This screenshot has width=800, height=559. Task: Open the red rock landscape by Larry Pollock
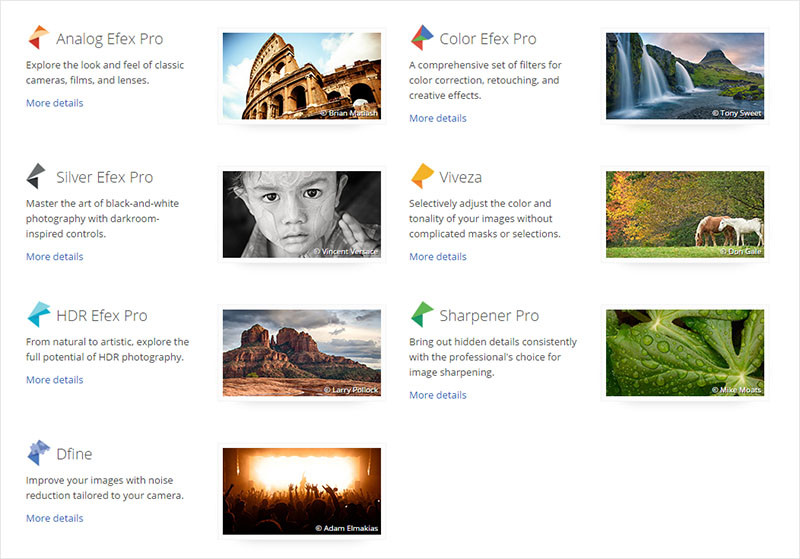click(x=301, y=352)
